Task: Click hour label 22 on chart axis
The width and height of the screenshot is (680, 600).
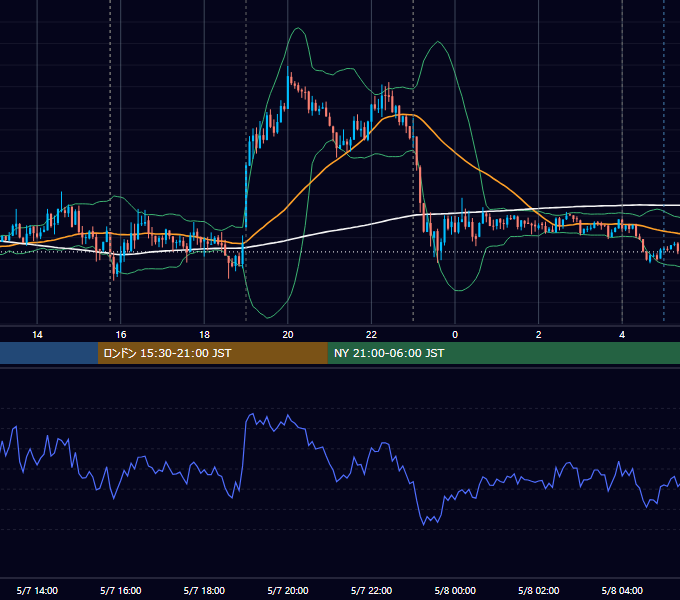Action: 371,335
